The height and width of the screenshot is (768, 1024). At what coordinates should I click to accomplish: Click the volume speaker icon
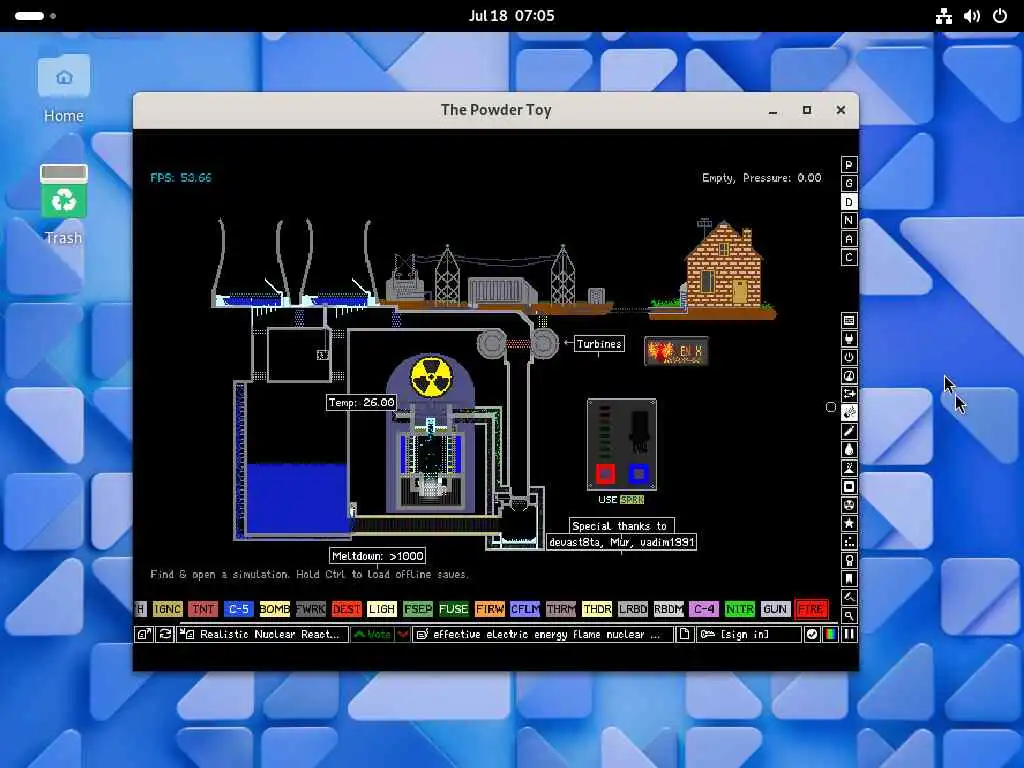click(972, 16)
